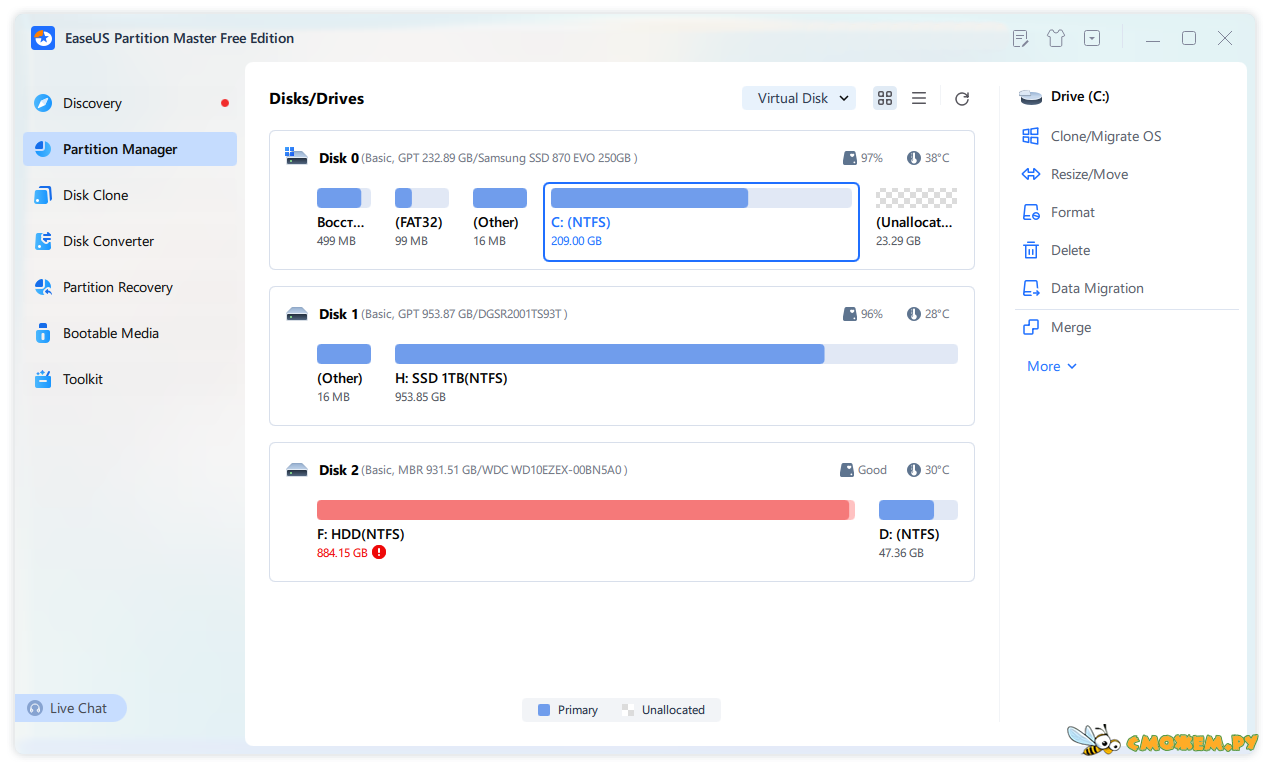The image size is (1269, 767).
Task: Click Format action
Action: (x=1073, y=212)
